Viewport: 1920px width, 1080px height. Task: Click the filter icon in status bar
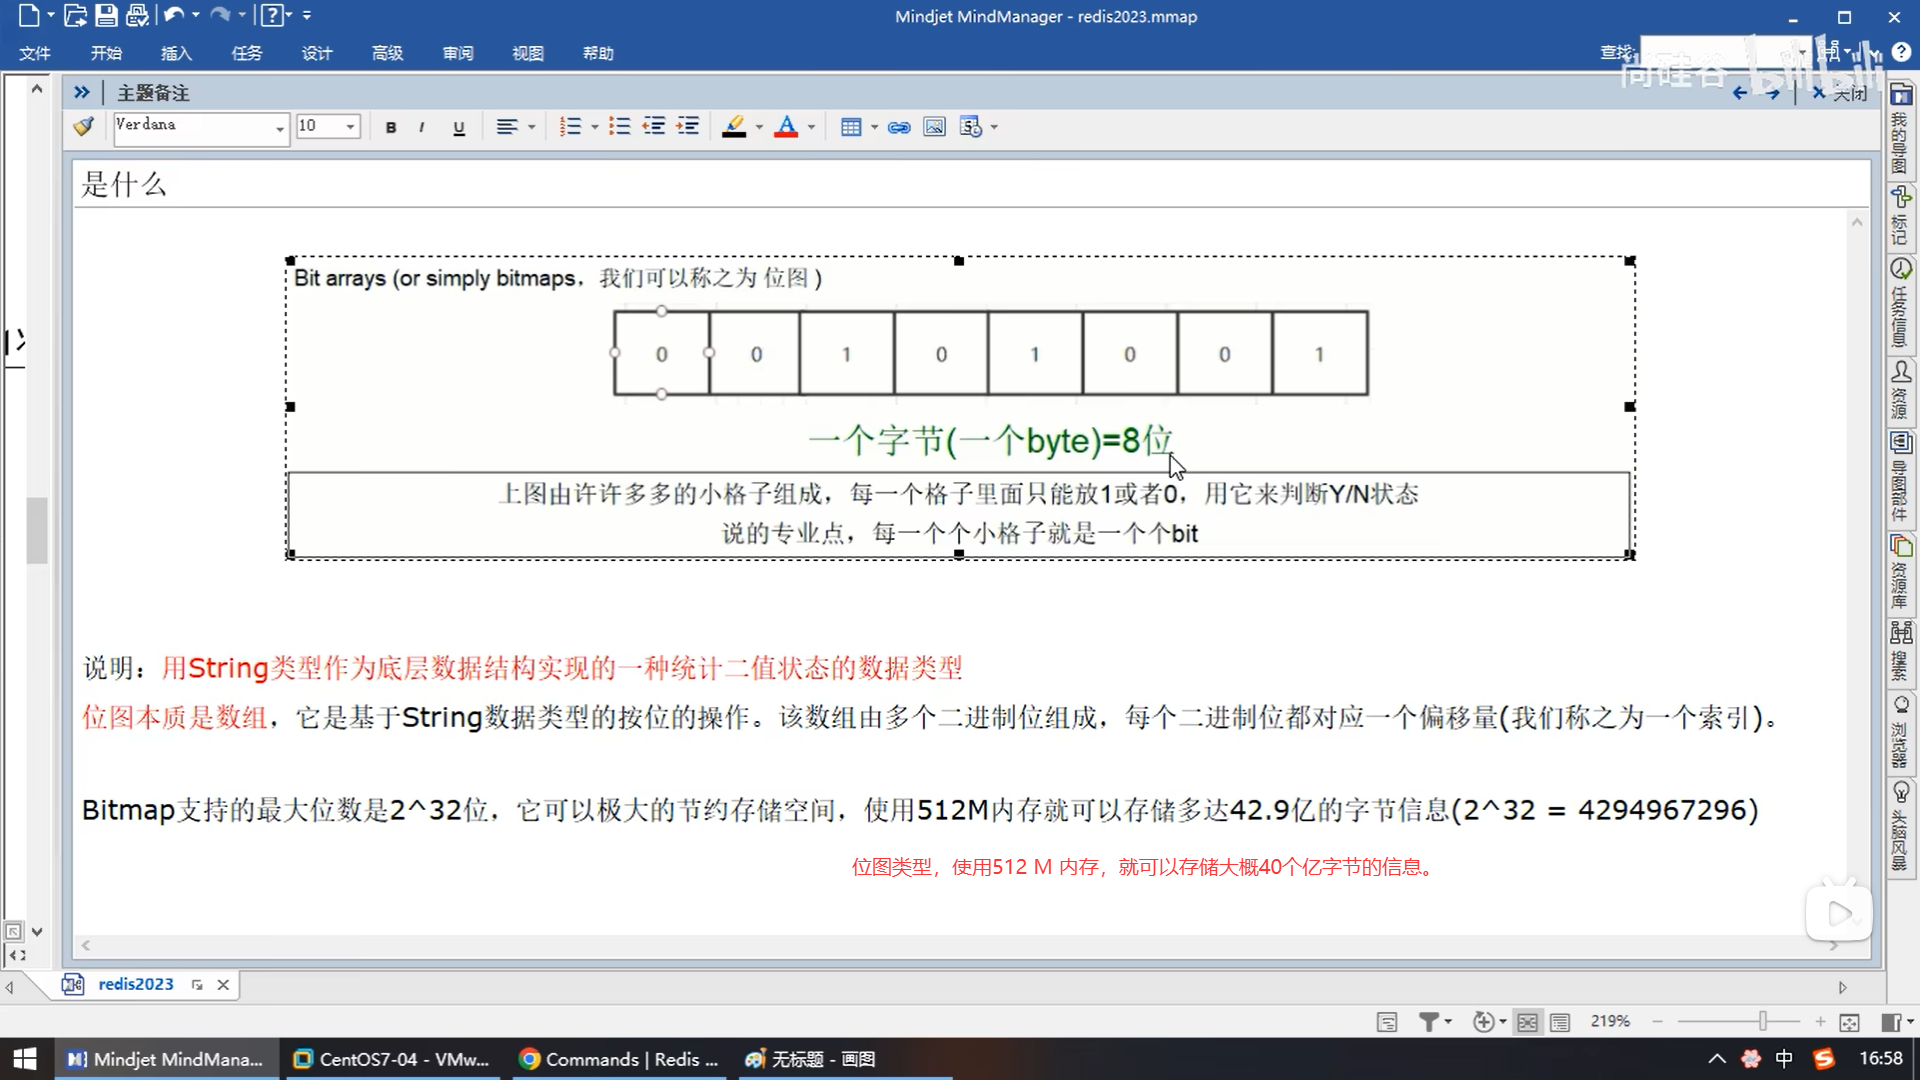(x=1429, y=1021)
